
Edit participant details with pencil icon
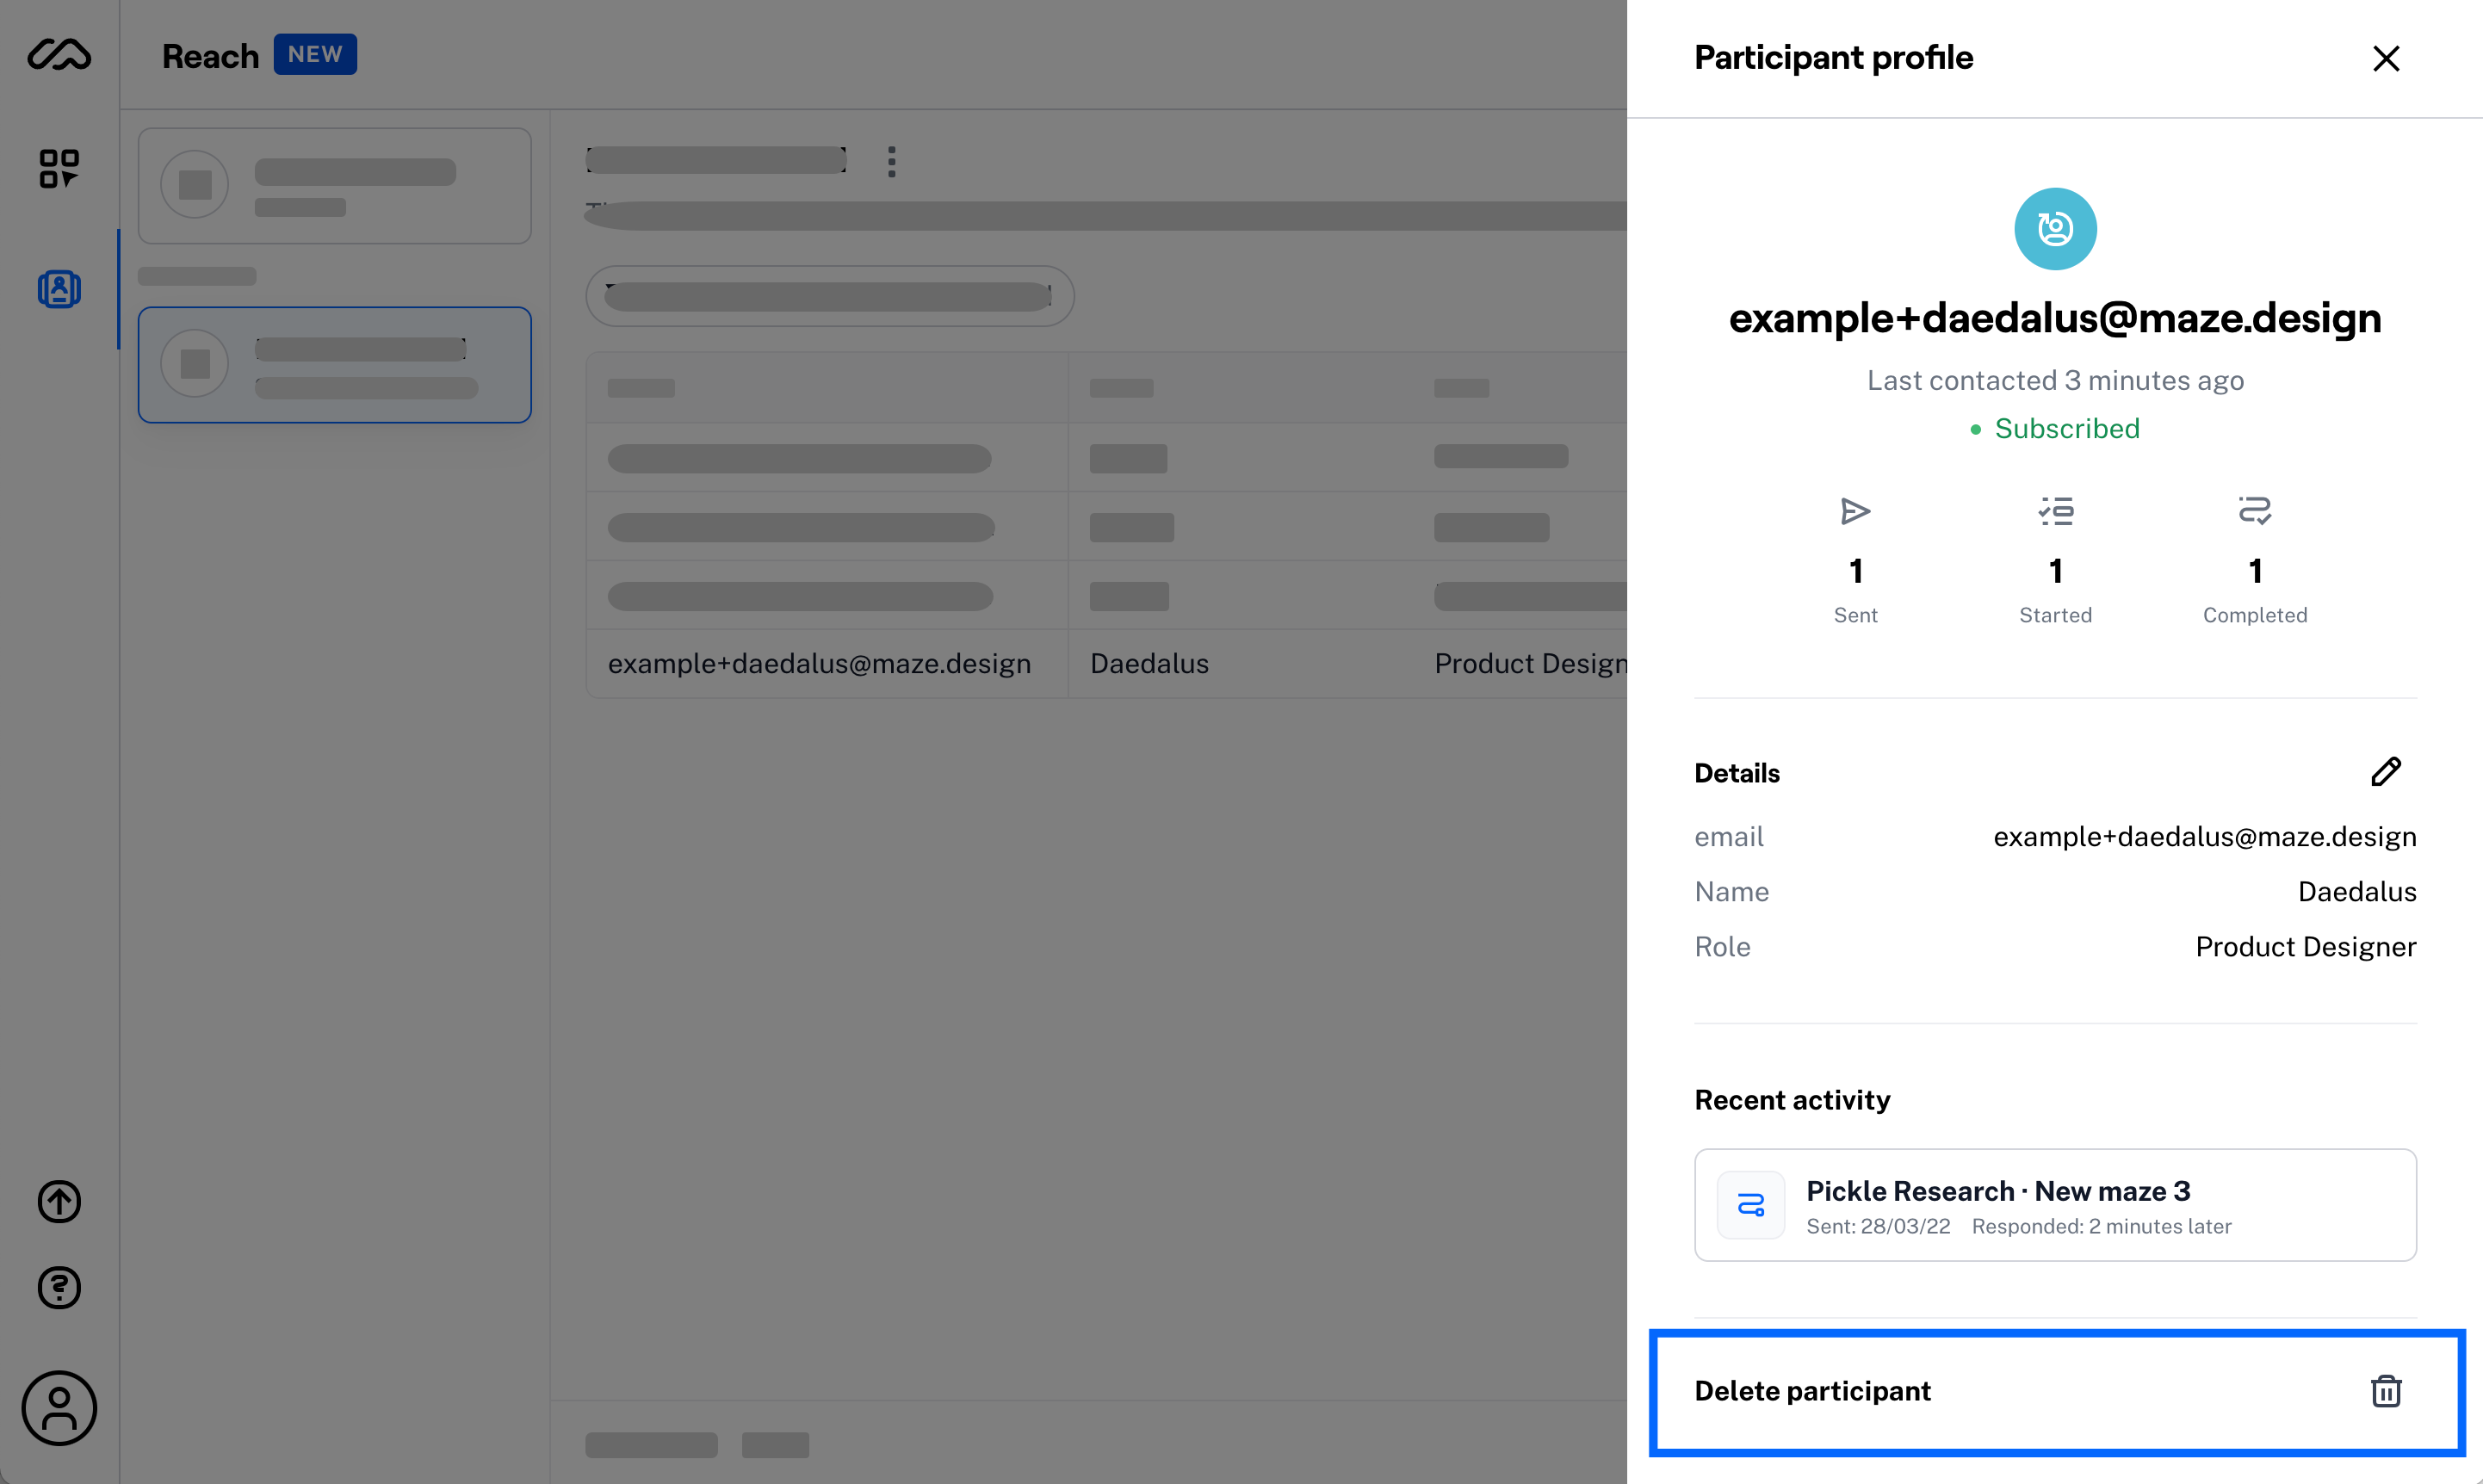click(2385, 772)
